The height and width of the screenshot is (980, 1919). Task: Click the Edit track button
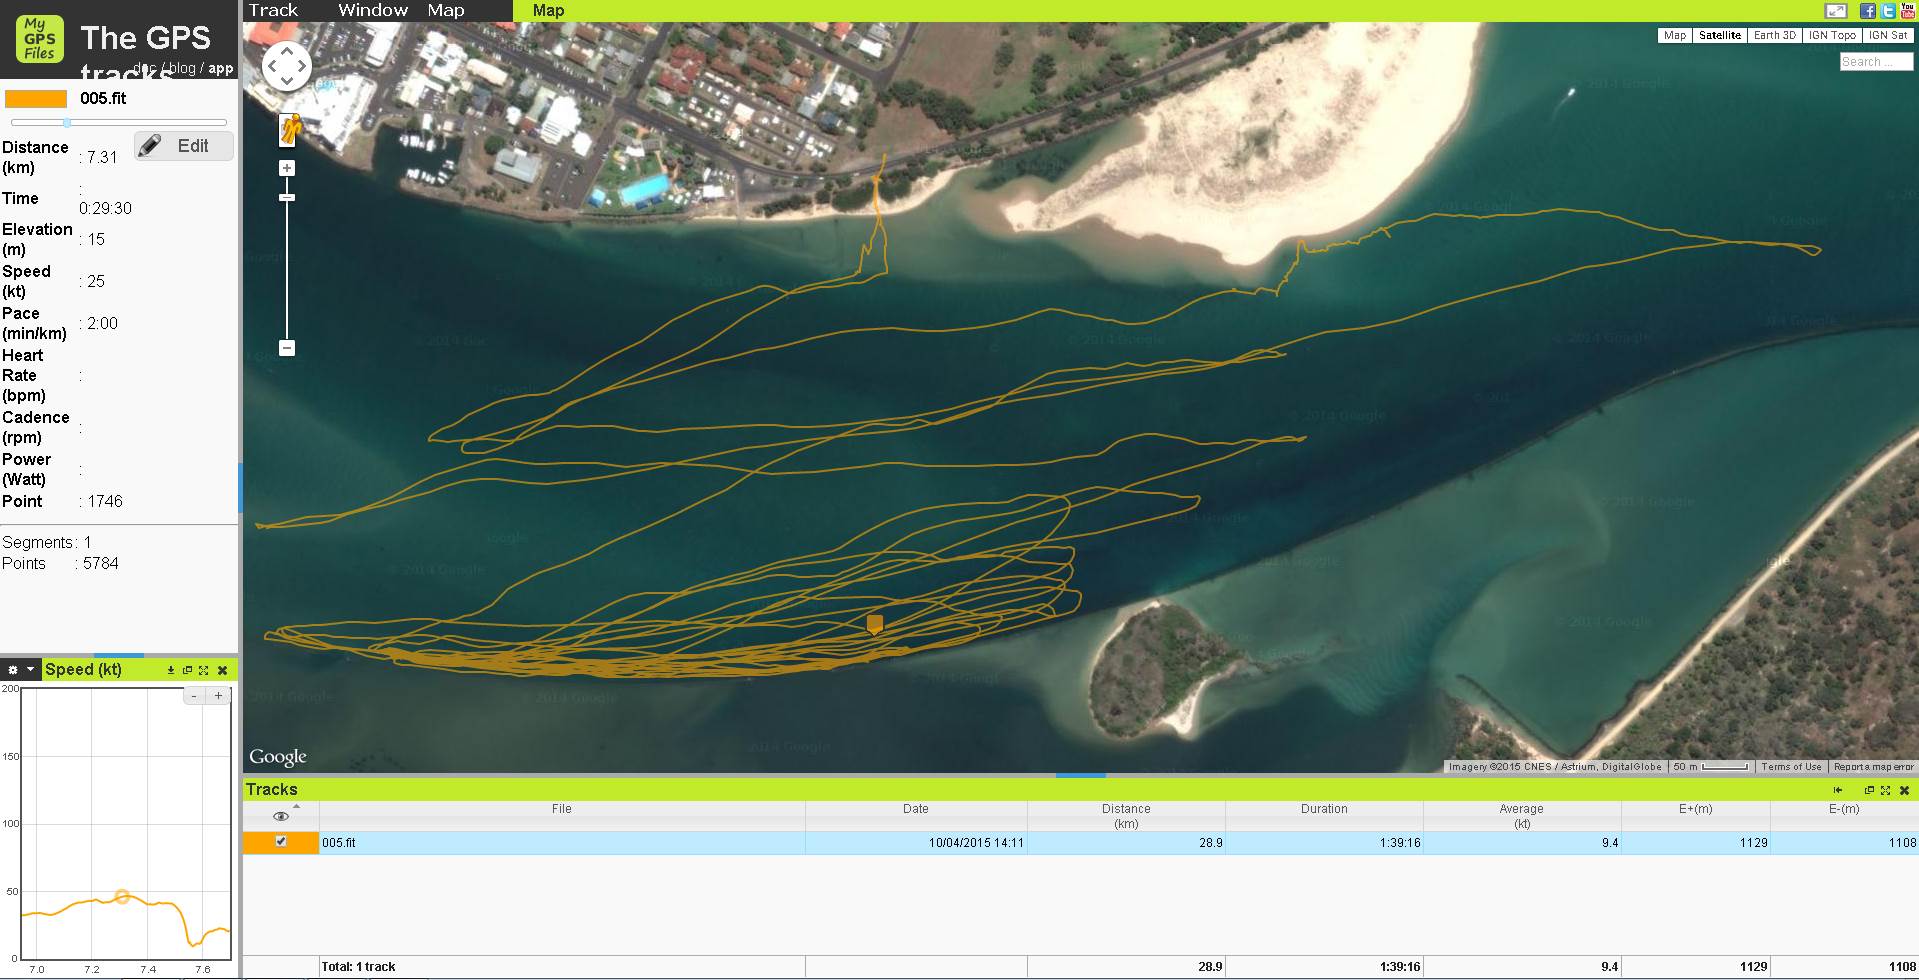pos(184,146)
